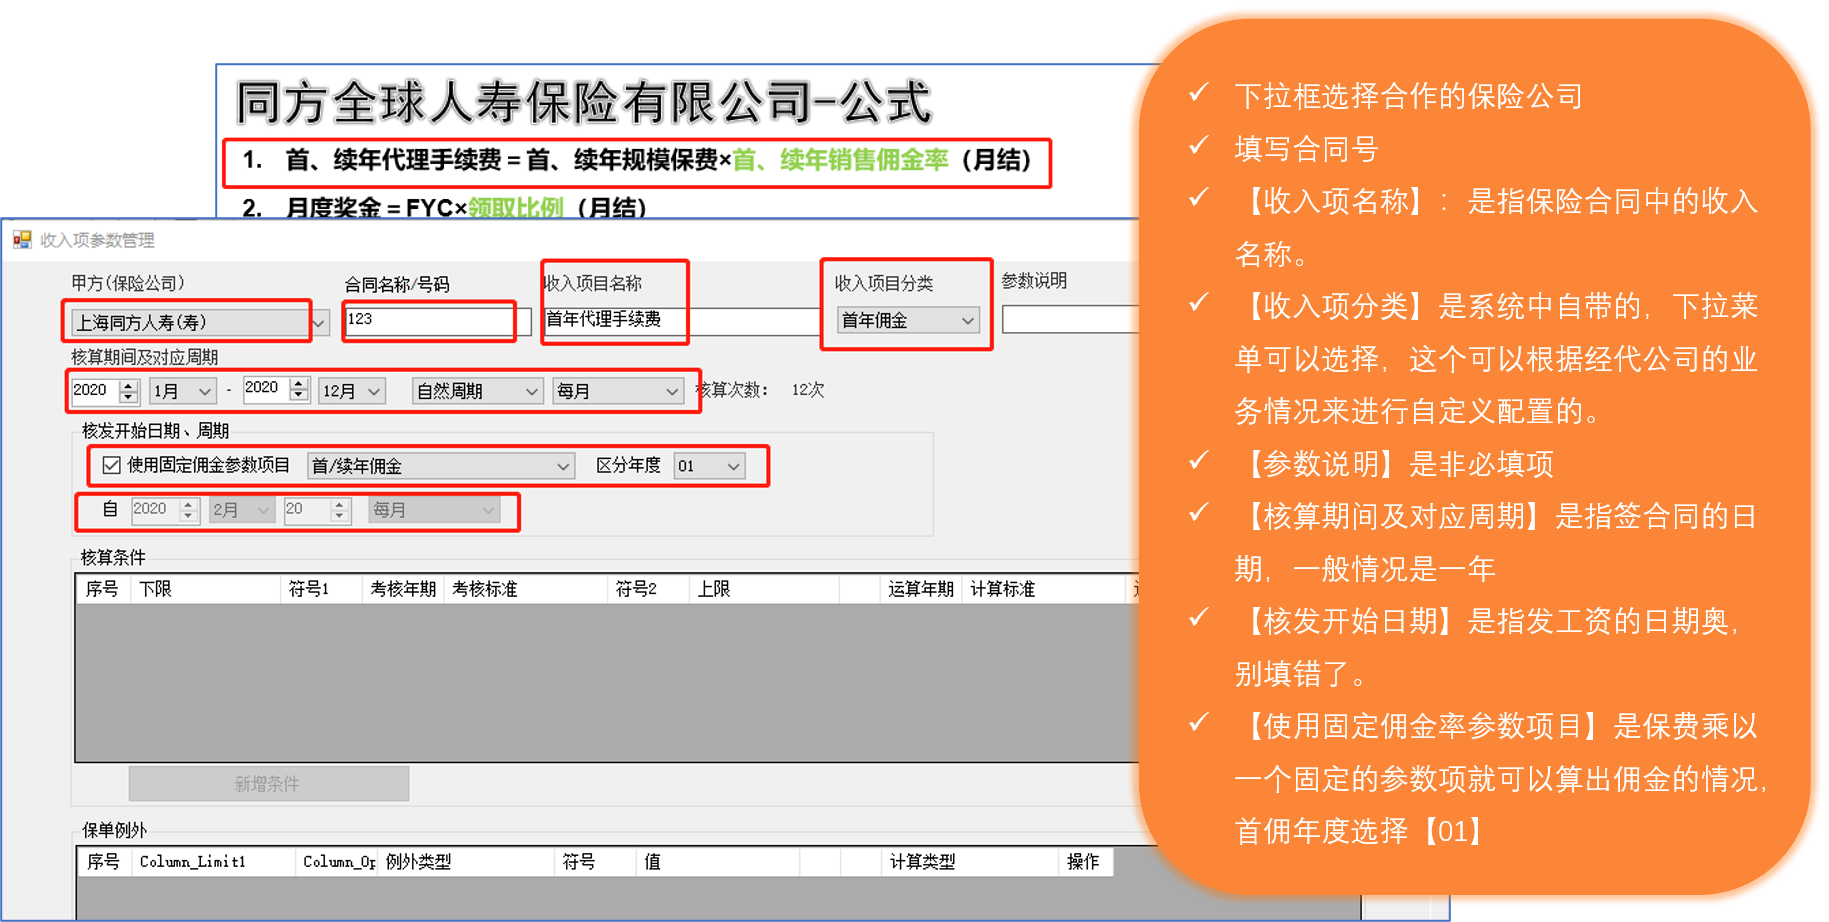
Task: Open the 每月 dropdown beside 自然周期
Action: [x=671, y=392]
